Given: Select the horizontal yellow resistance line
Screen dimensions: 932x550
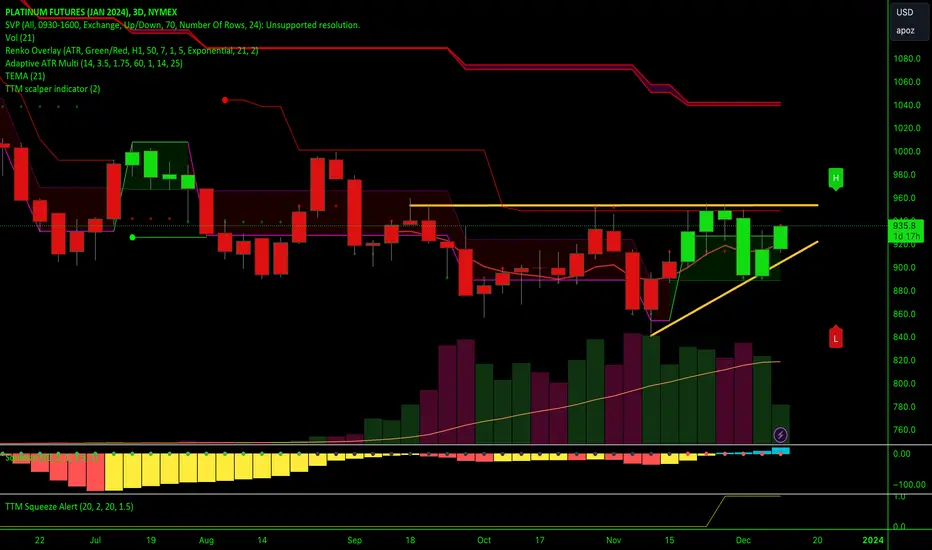Looking at the screenshot, I should click(614, 206).
